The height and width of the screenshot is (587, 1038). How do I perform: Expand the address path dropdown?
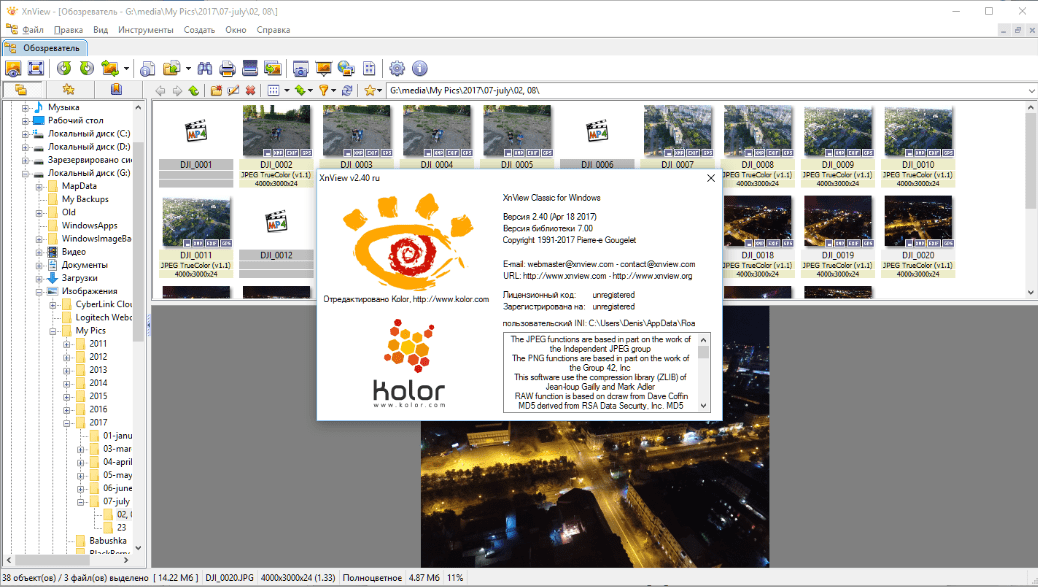[1030, 91]
